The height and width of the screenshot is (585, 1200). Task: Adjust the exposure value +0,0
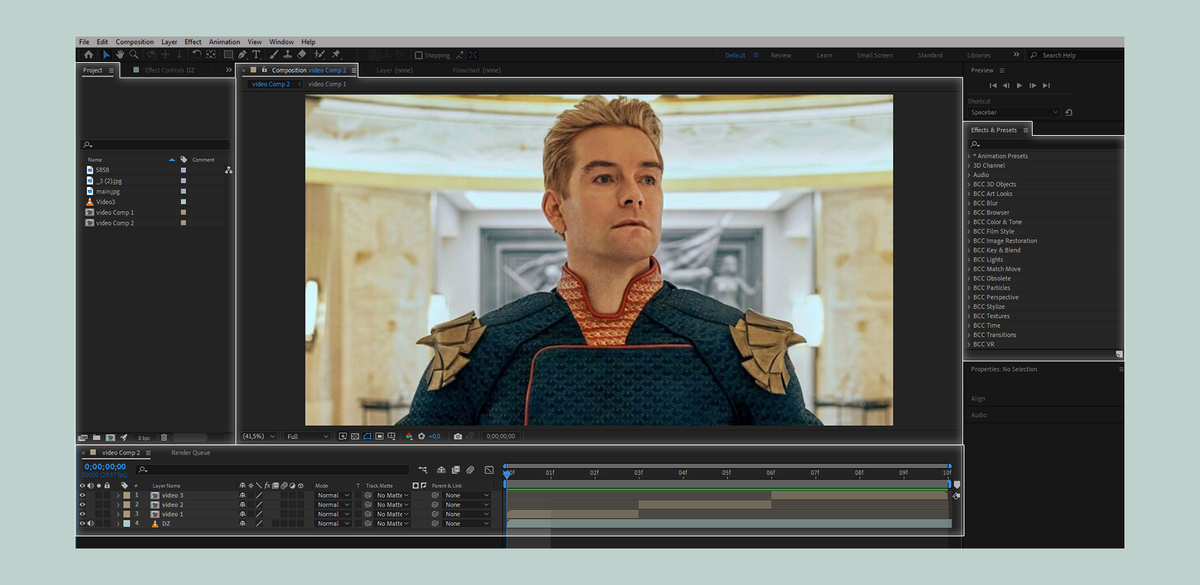(434, 436)
